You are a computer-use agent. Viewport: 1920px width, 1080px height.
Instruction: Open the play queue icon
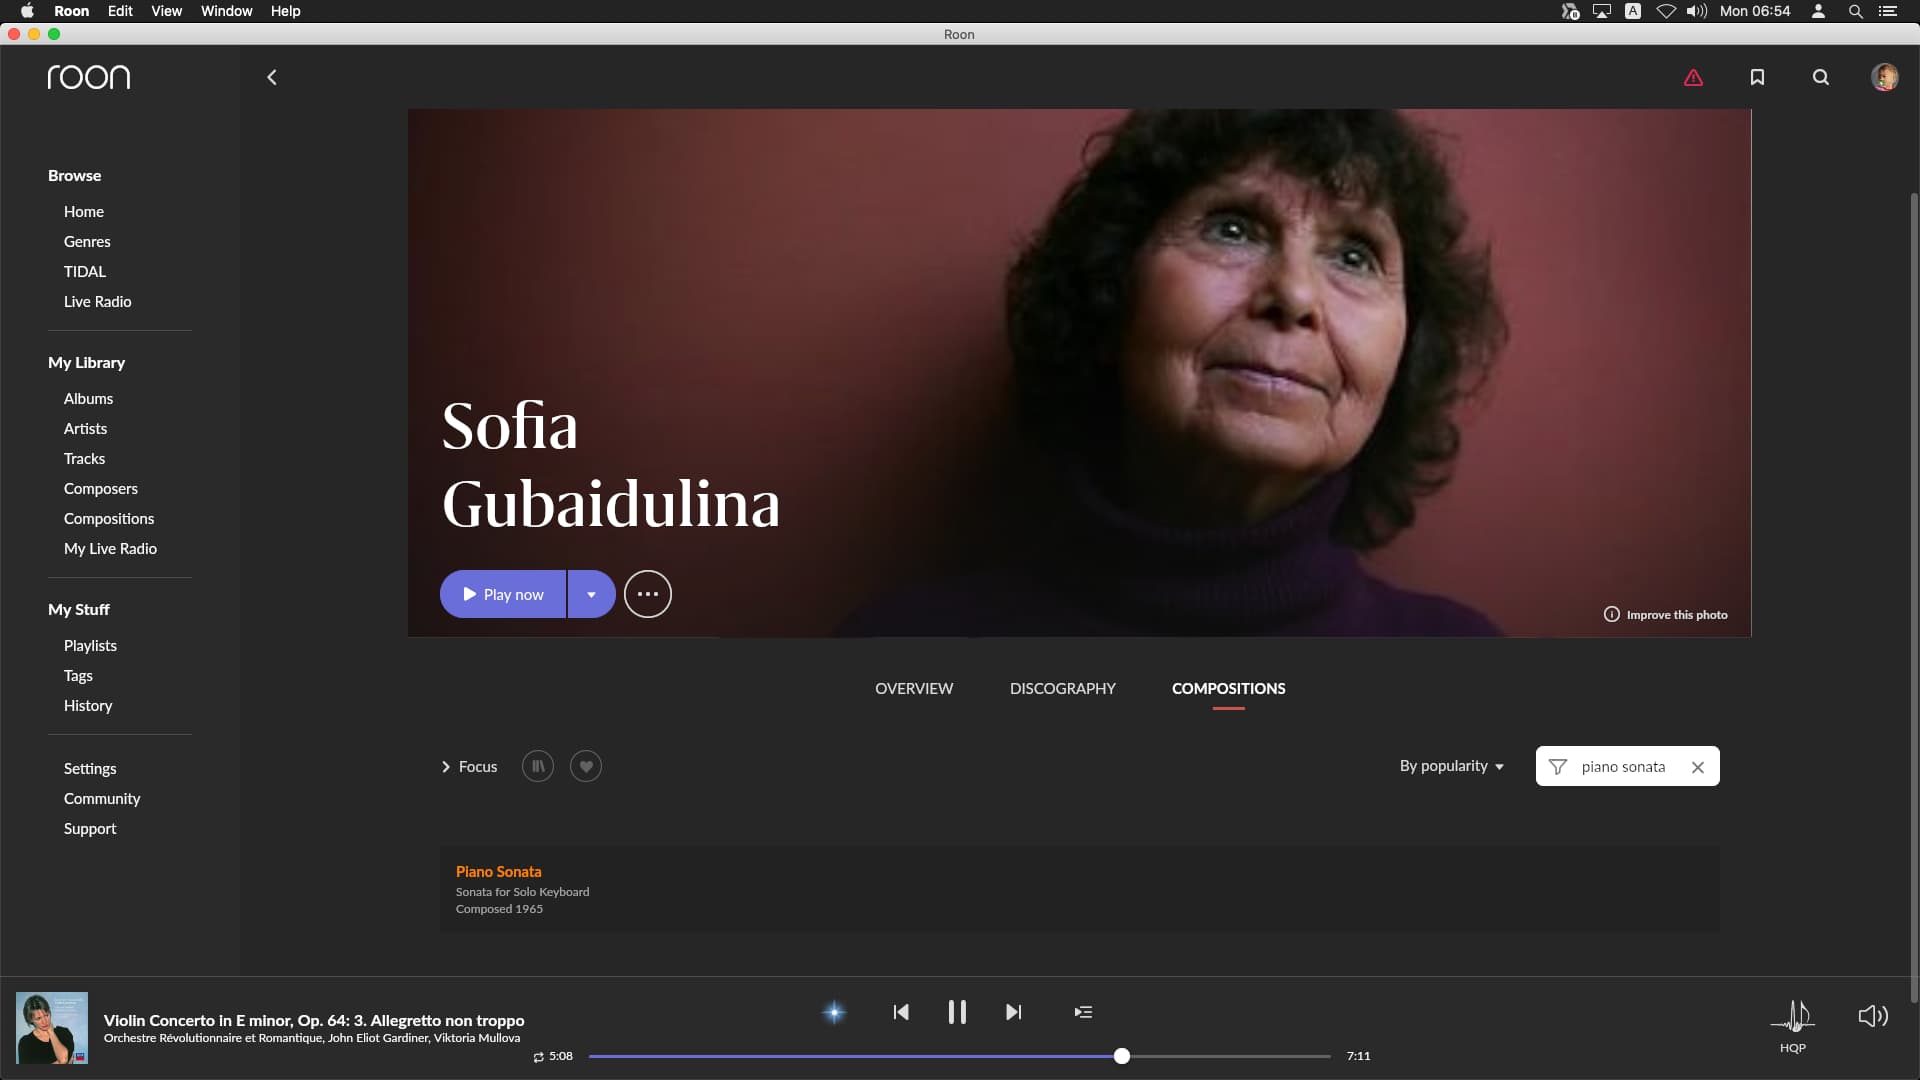coord(1083,1012)
